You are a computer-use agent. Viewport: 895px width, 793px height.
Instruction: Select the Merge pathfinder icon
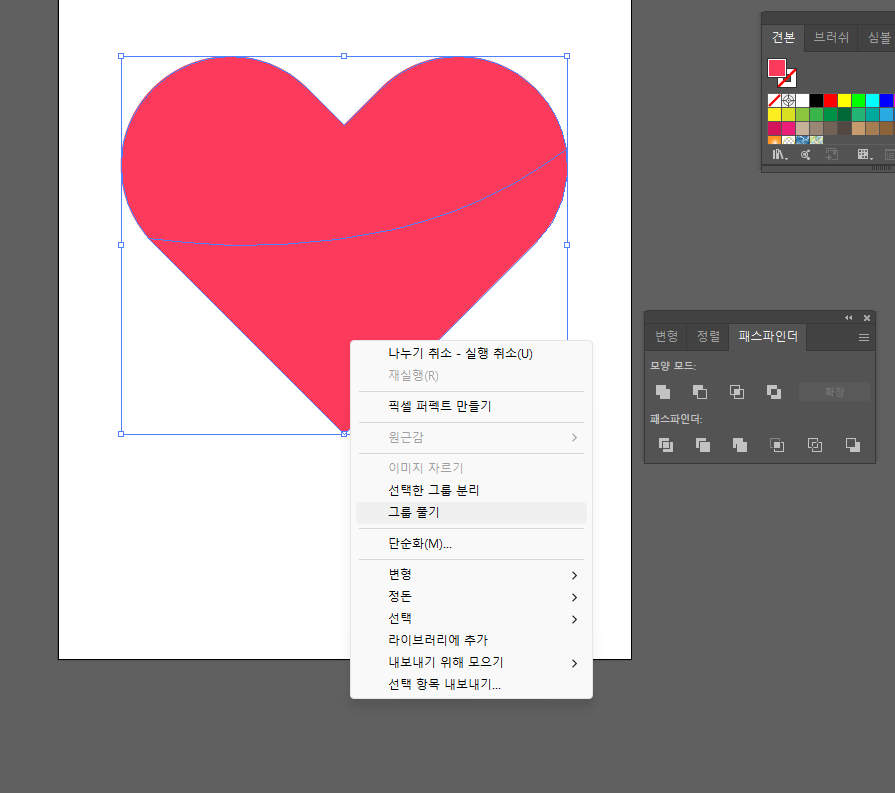point(738,445)
